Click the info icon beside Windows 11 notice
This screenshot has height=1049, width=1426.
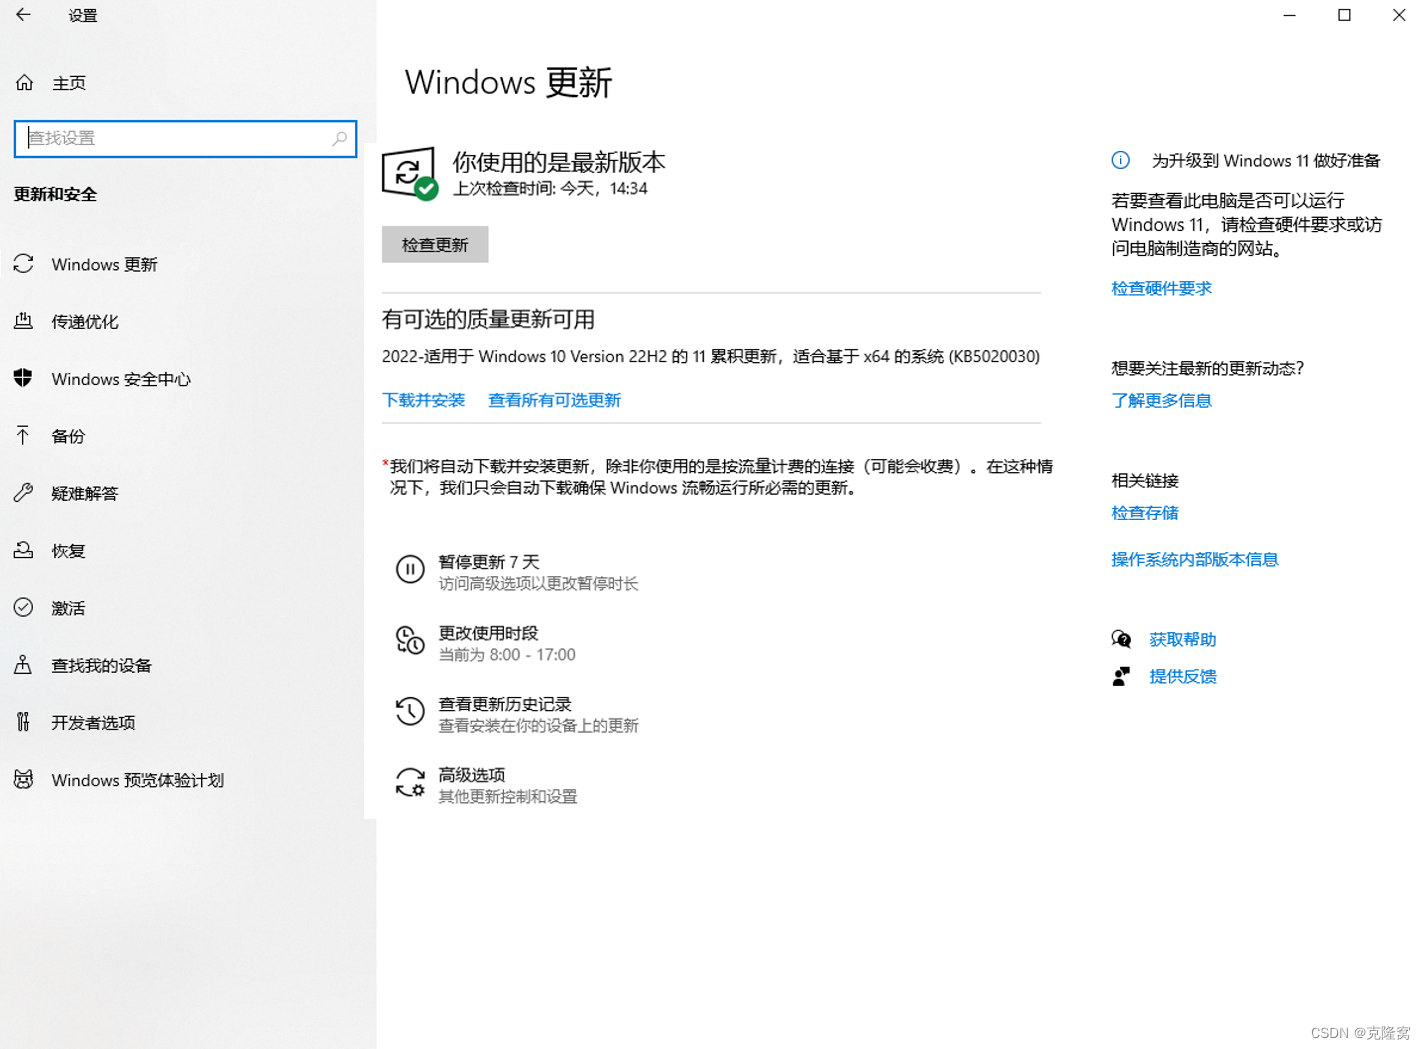[x=1121, y=160]
